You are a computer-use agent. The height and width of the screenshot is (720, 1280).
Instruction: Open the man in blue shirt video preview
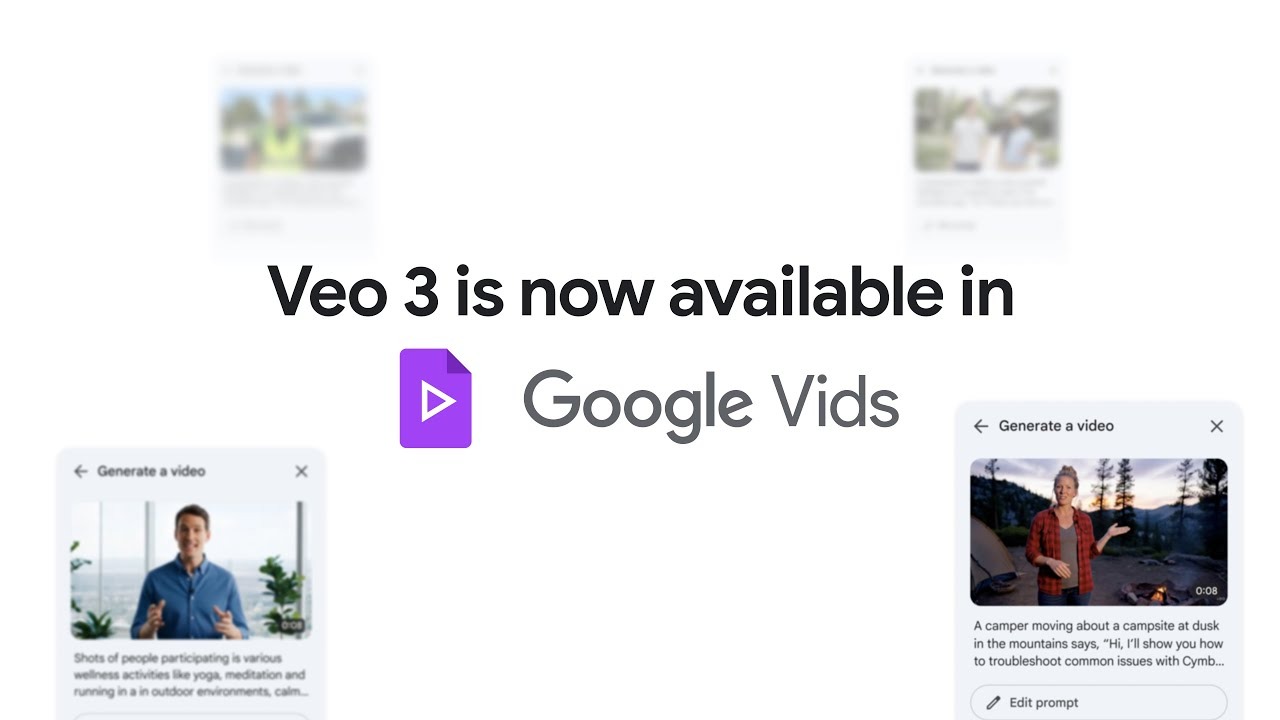click(191, 570)
